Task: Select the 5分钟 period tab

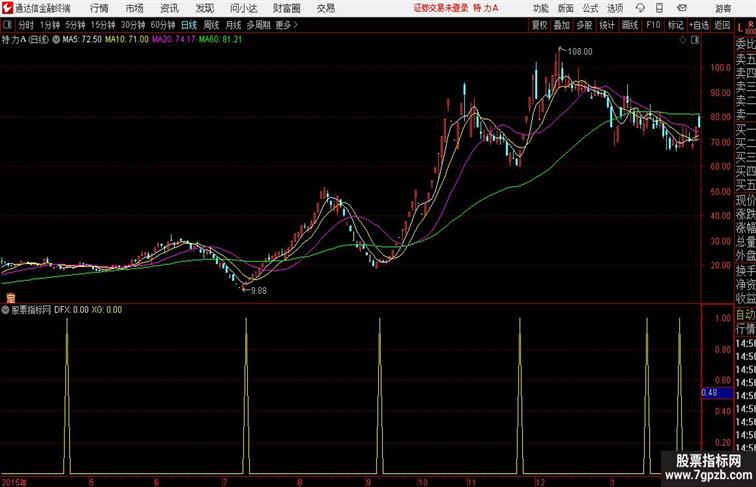Action: point(75,25)
